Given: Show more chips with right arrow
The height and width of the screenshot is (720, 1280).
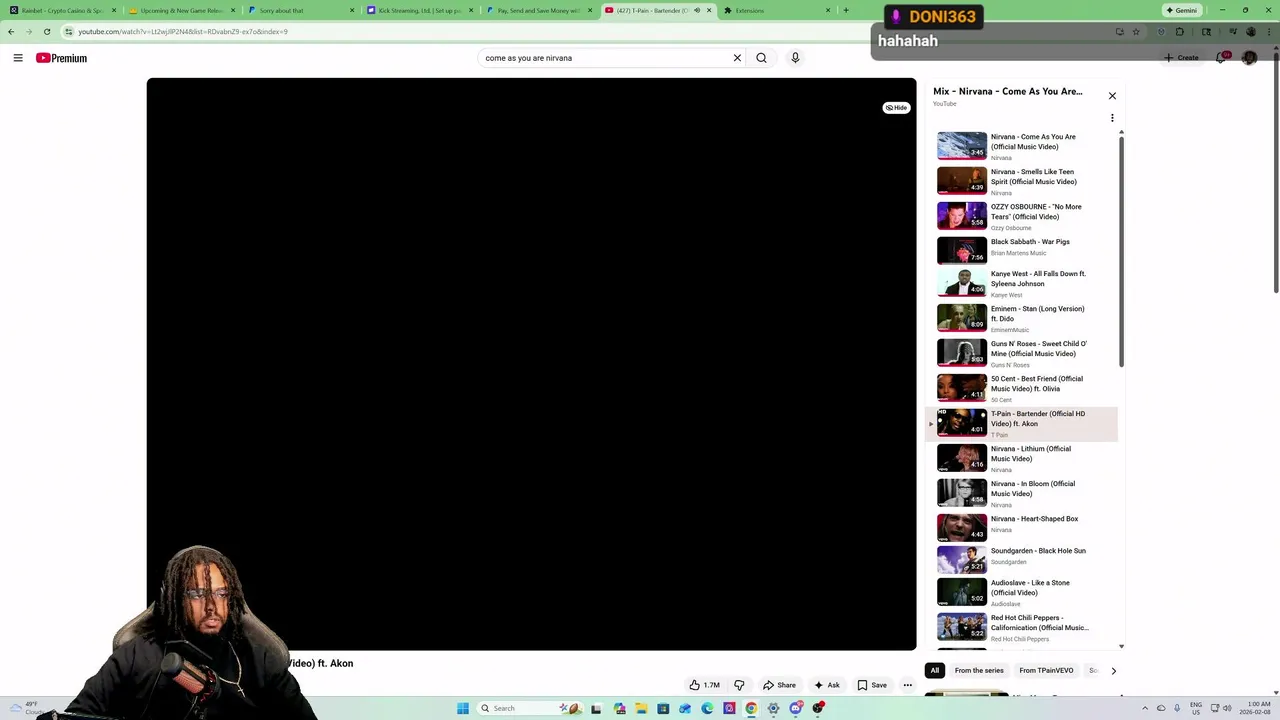Looking at the screenshot, I should coord(1113,671).
